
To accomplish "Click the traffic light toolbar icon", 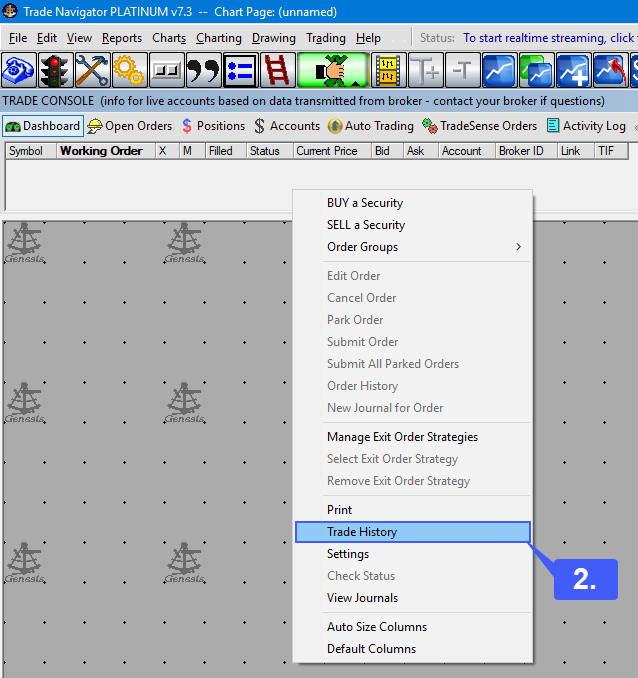I will pos(55,70).
